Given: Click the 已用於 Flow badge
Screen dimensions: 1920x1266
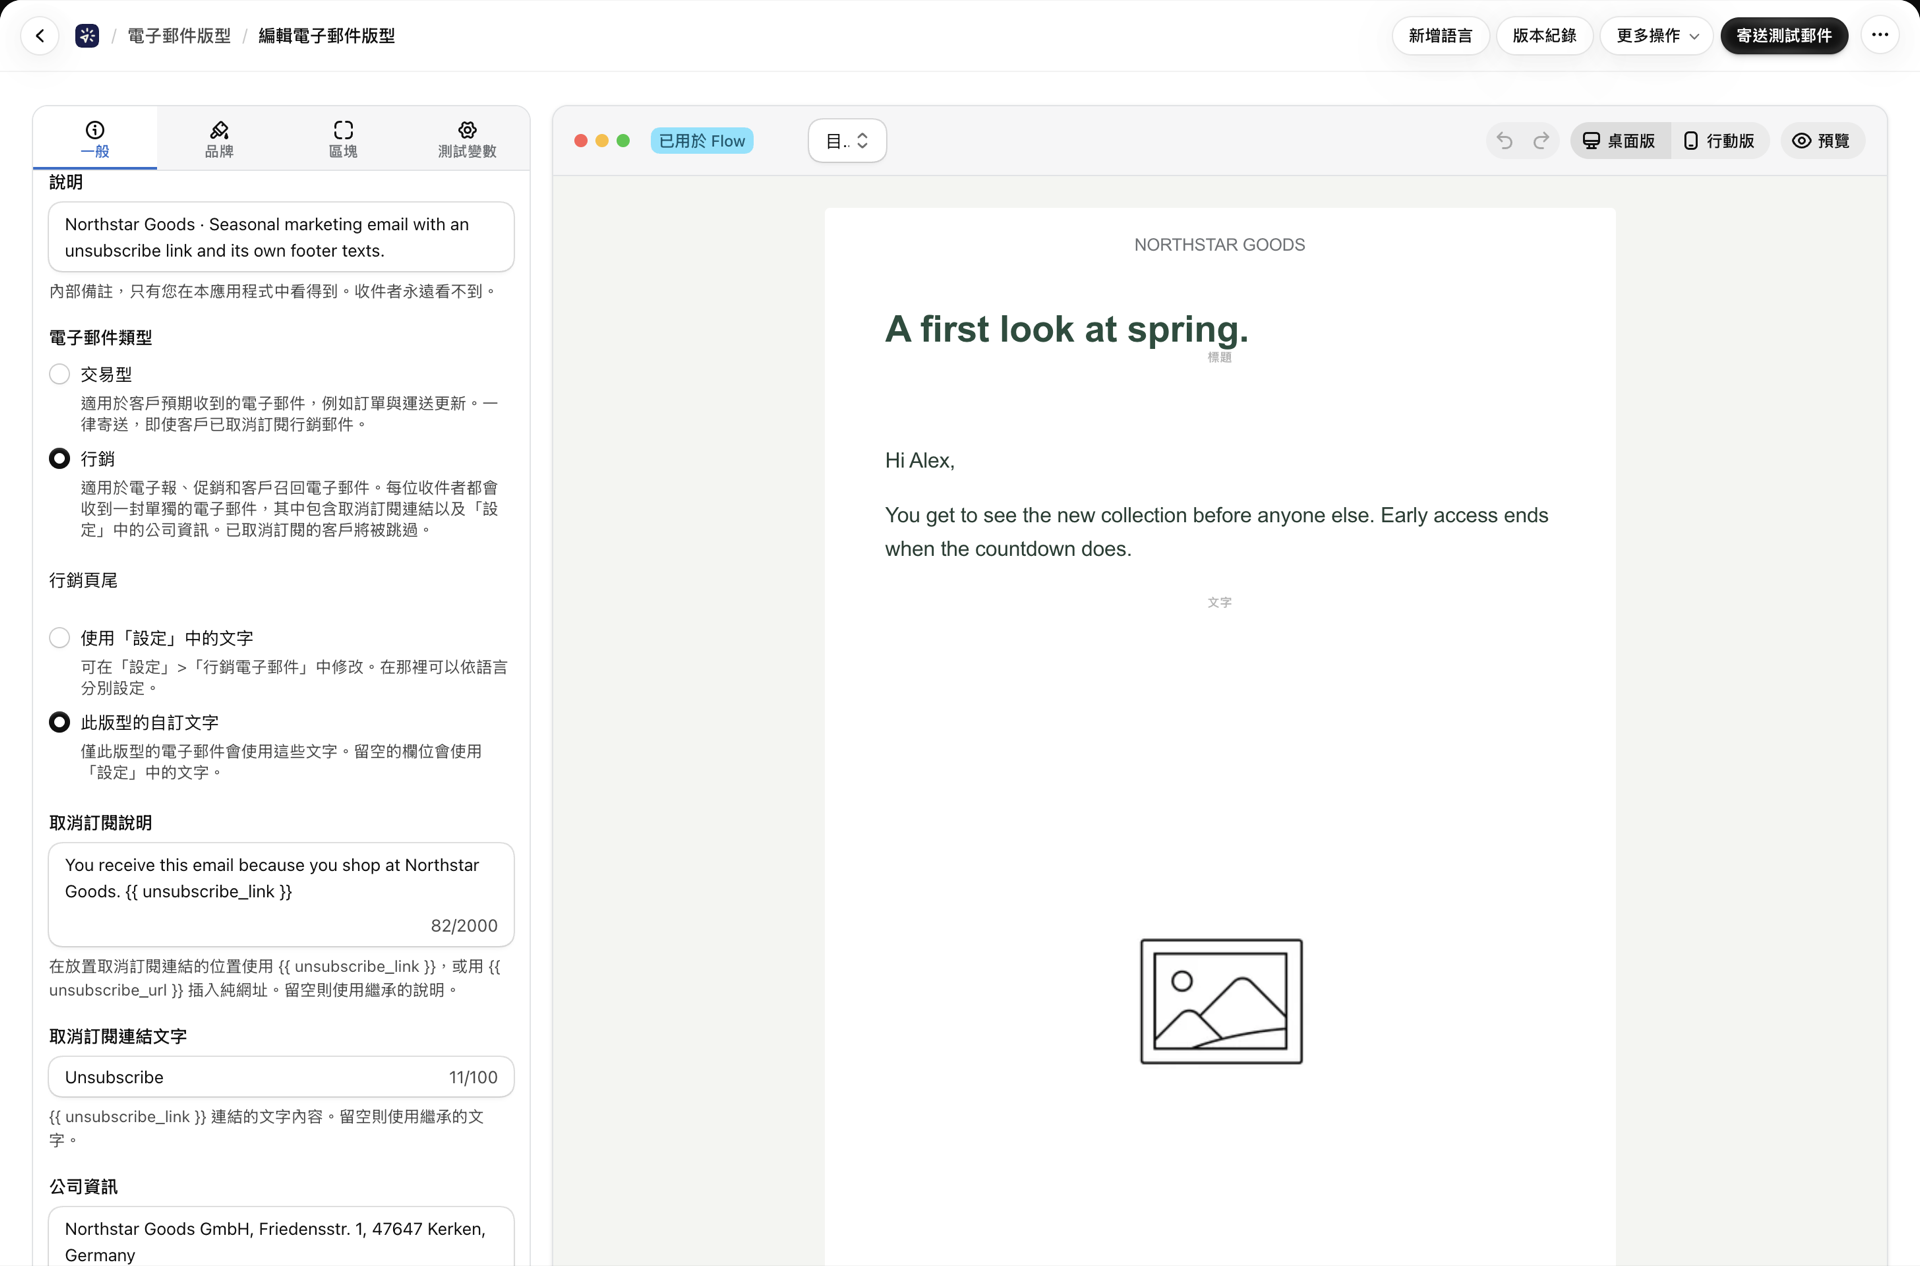Looking at the screenshot, I should click(x=702, y=141).
